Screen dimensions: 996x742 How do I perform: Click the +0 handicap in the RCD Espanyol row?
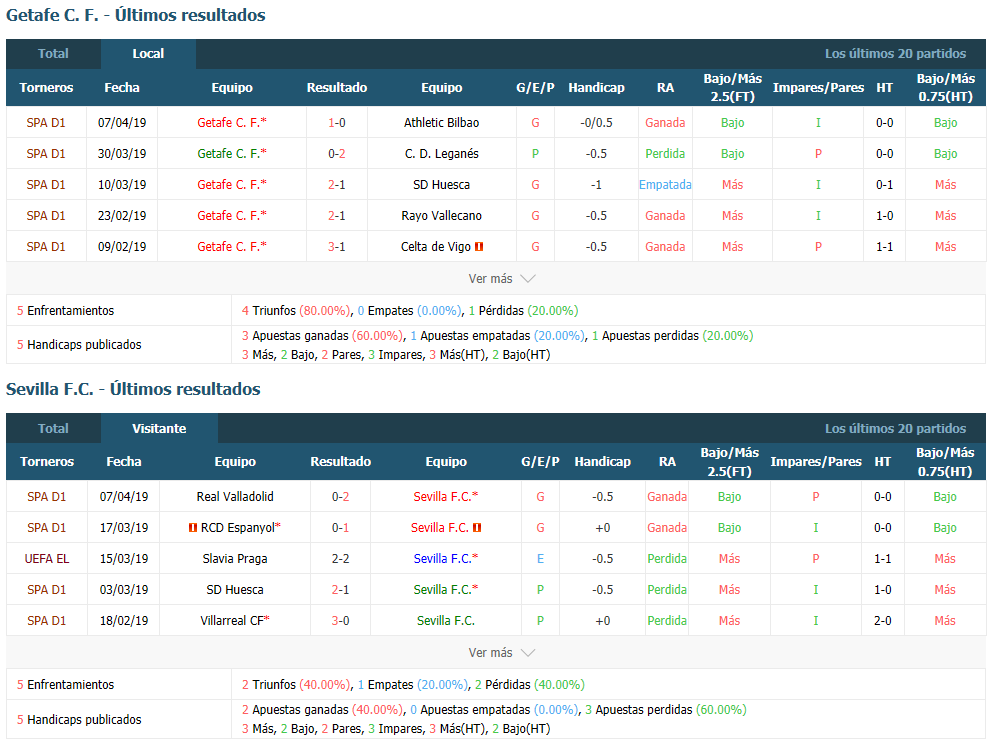(603, 527)
